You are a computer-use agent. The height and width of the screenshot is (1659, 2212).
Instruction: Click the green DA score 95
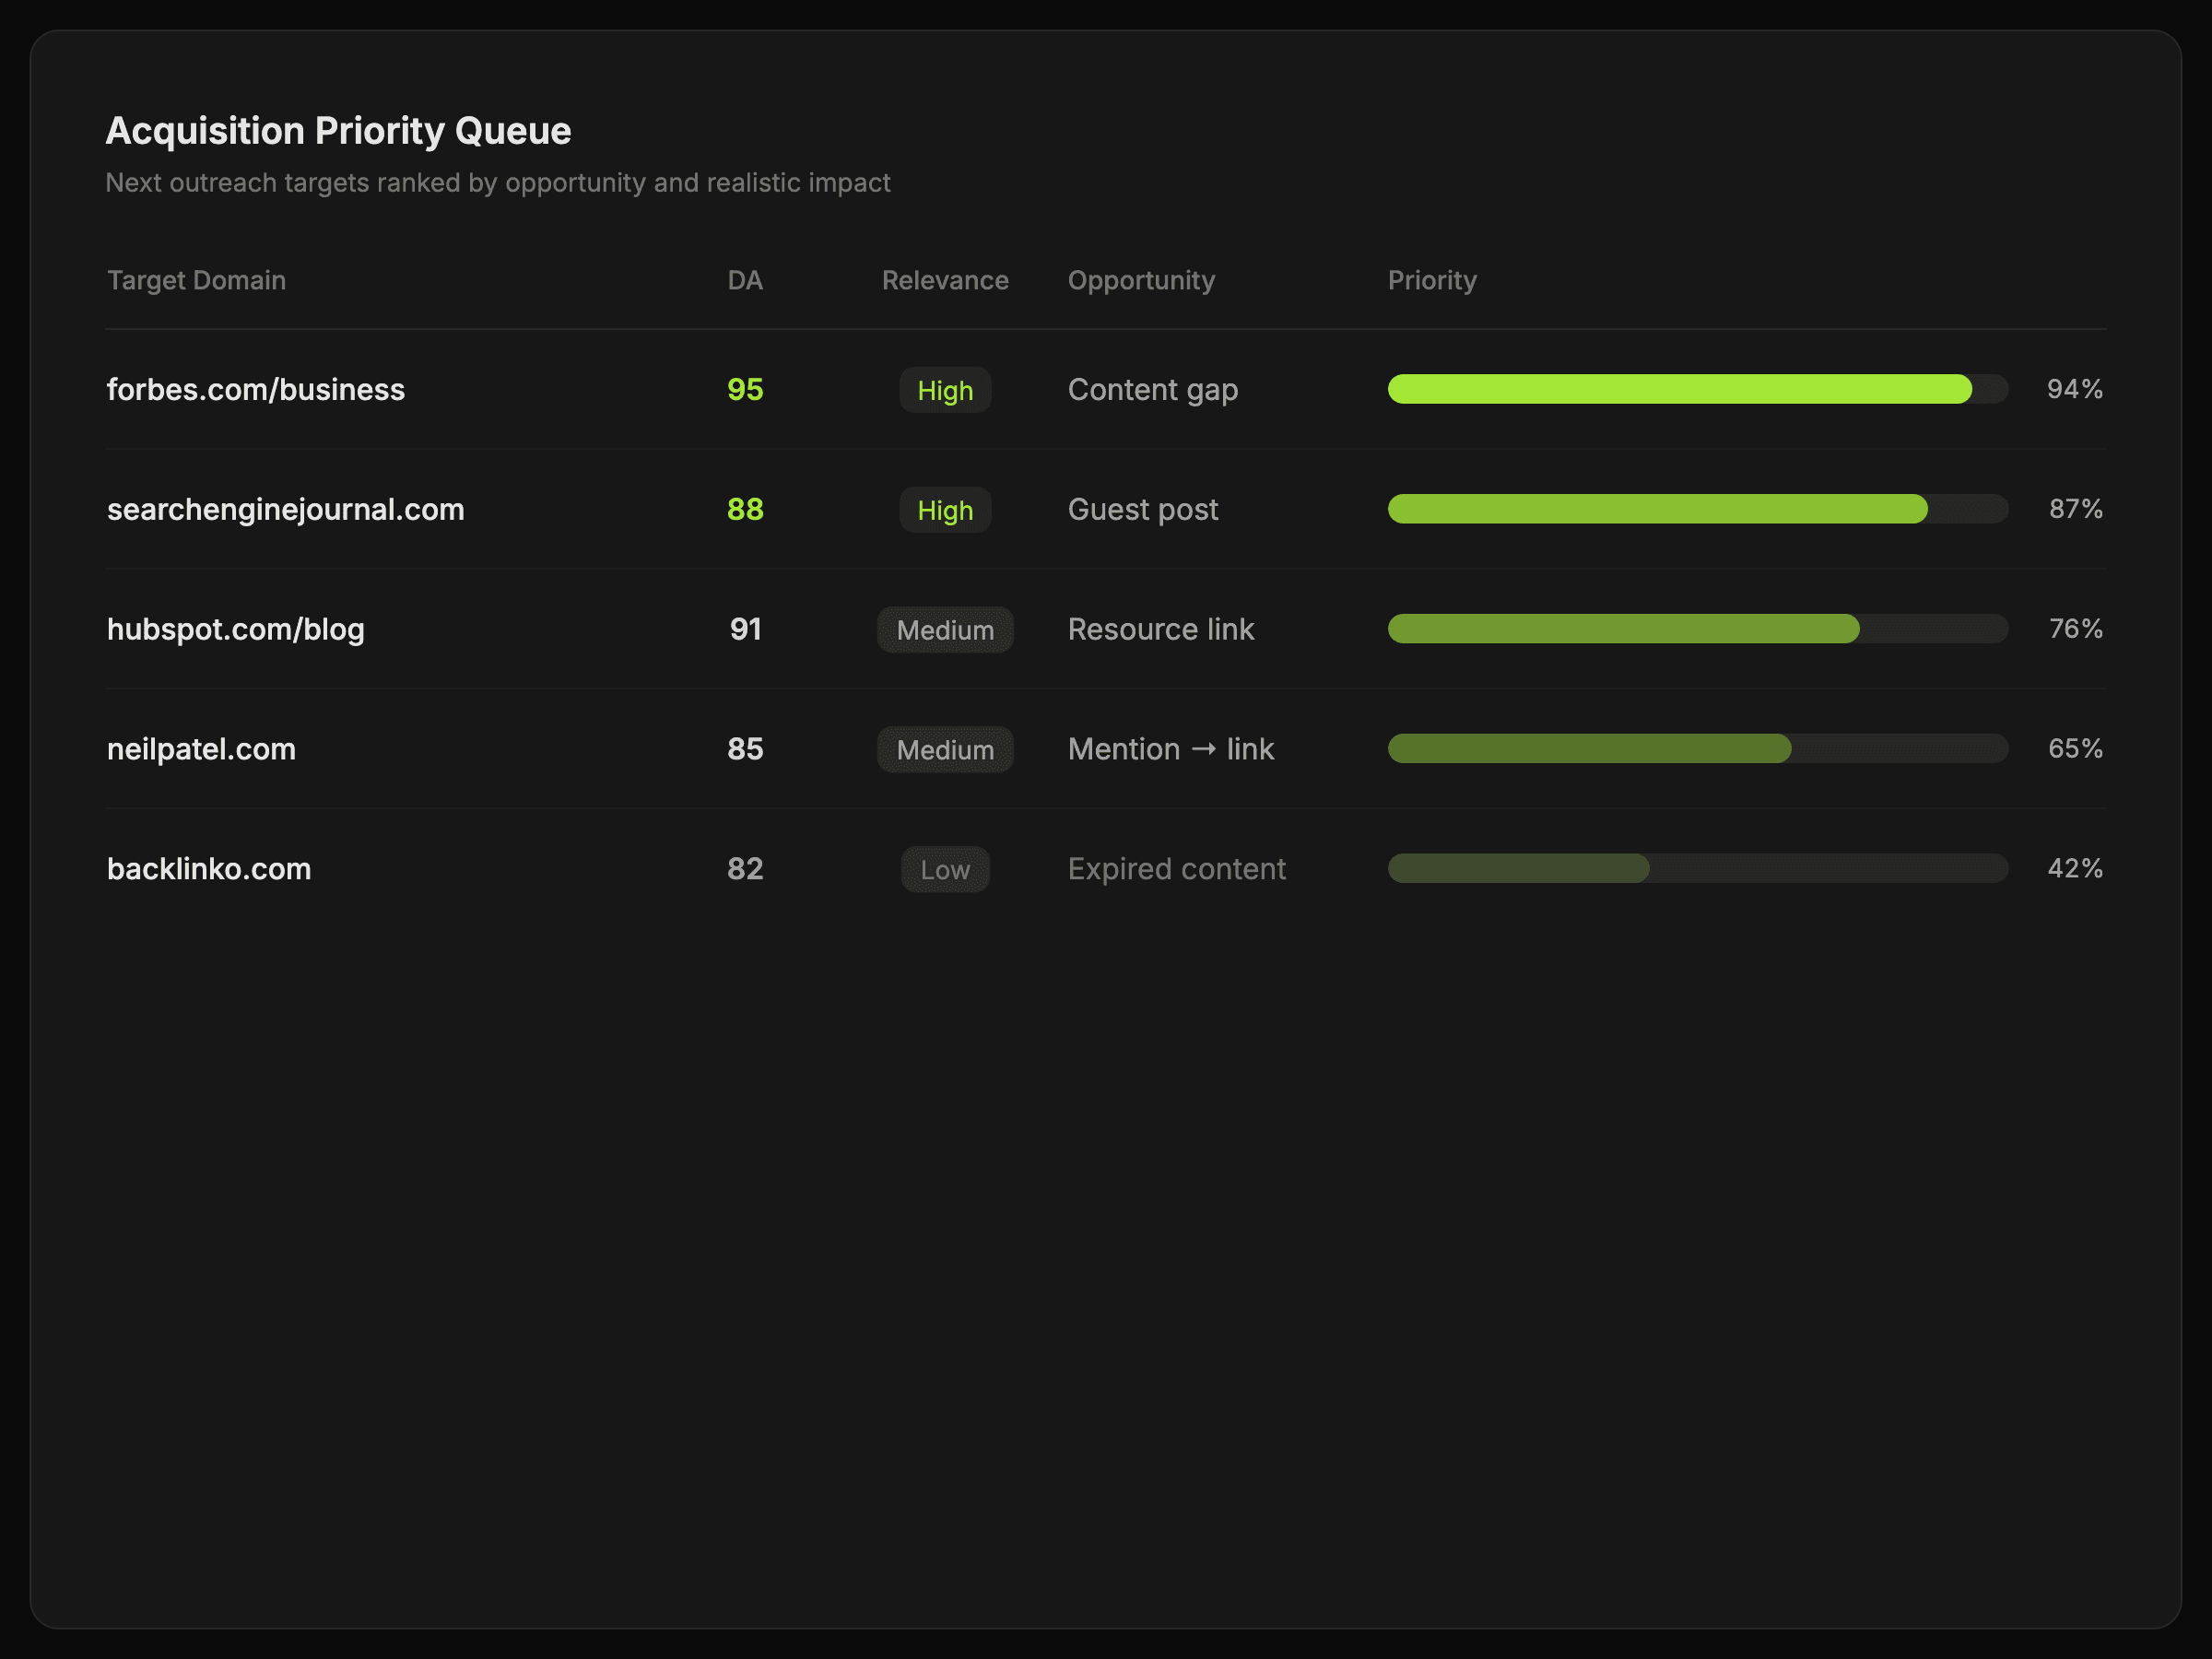[x=745, y=389]
